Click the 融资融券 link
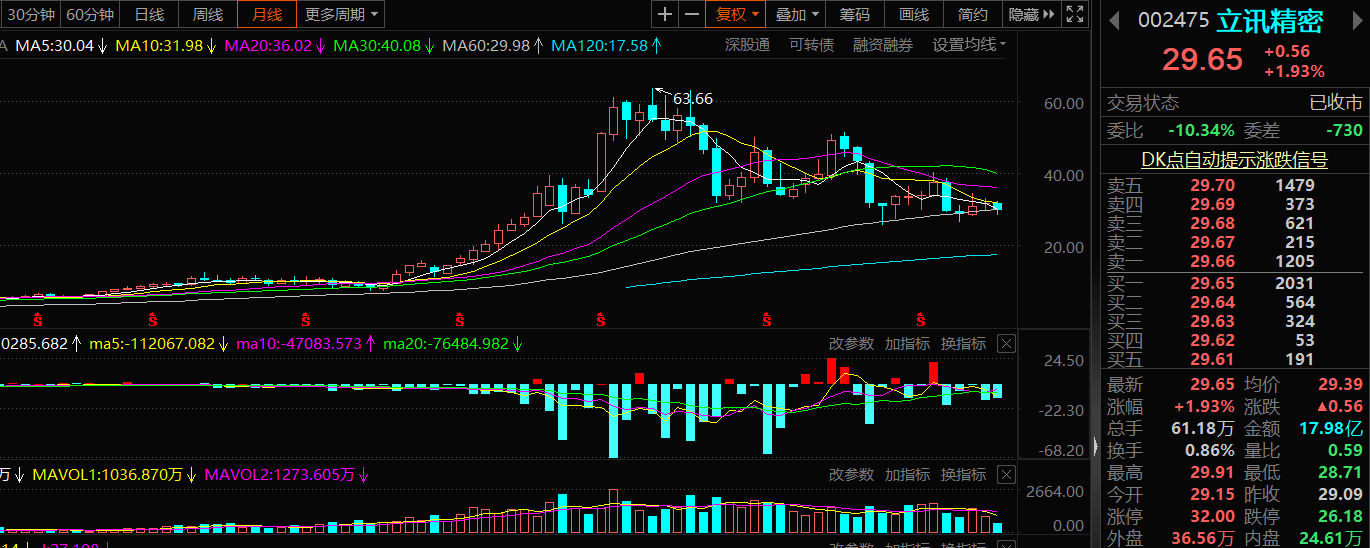The height and width of the screenshot is (548, 1370). (x=883, y=45)
